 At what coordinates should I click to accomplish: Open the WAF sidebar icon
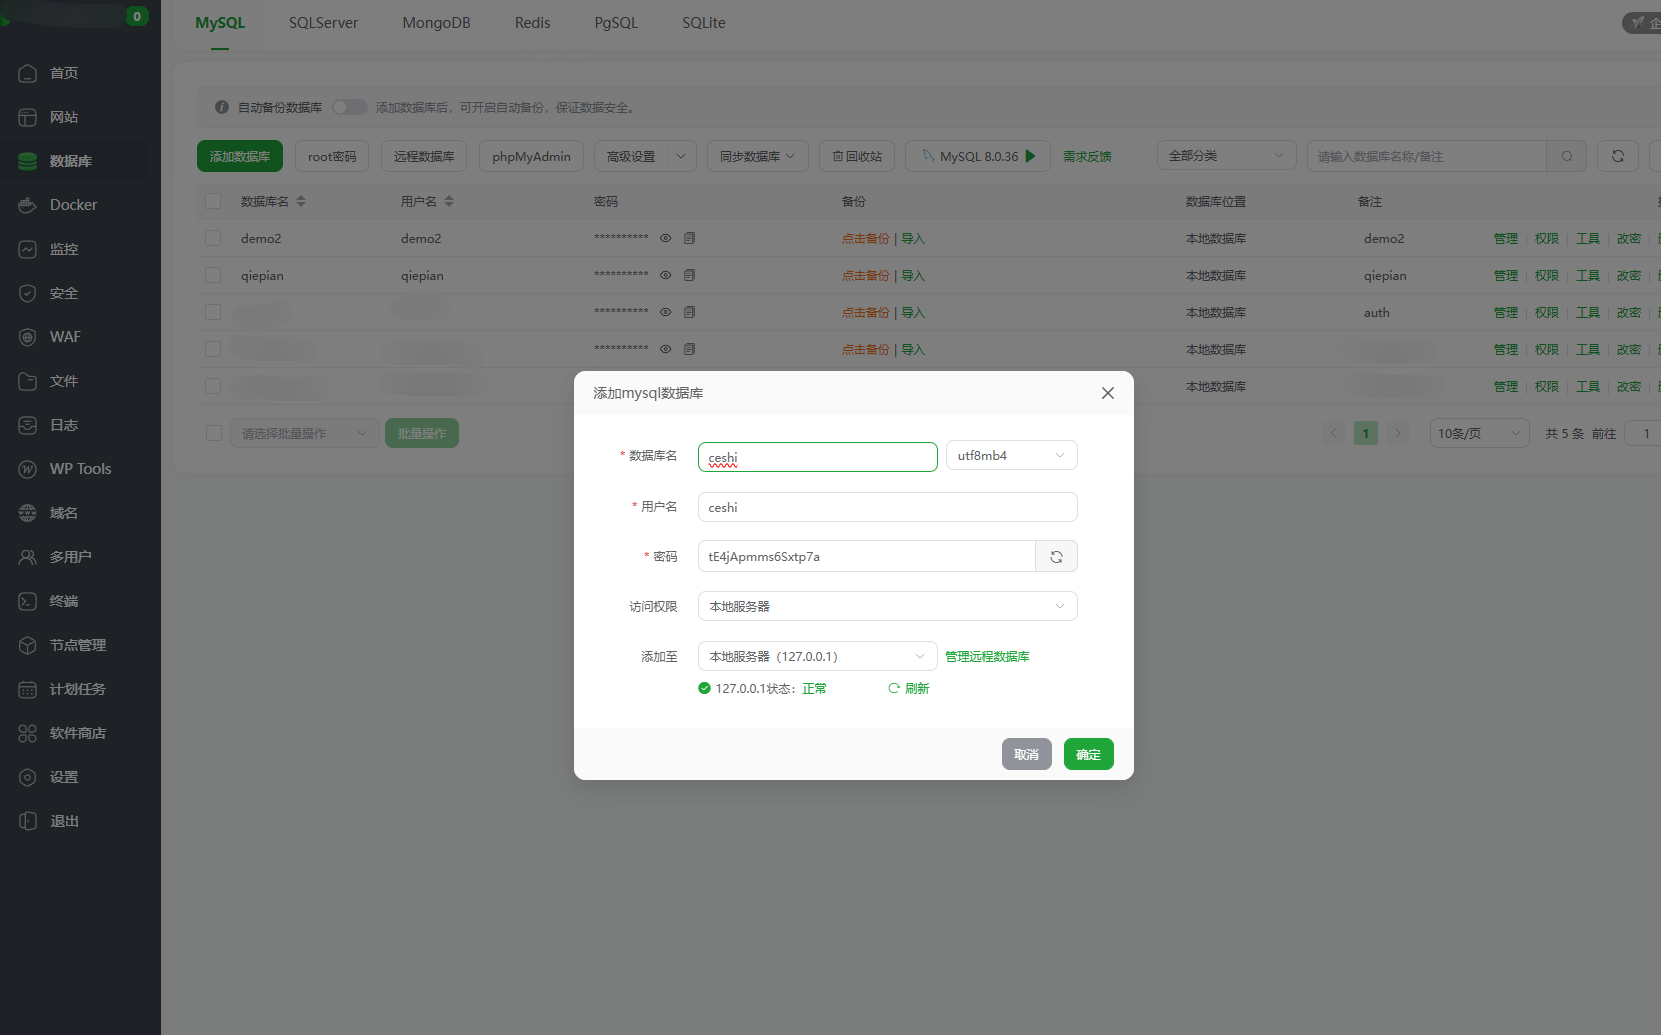(x=28, y=337)
